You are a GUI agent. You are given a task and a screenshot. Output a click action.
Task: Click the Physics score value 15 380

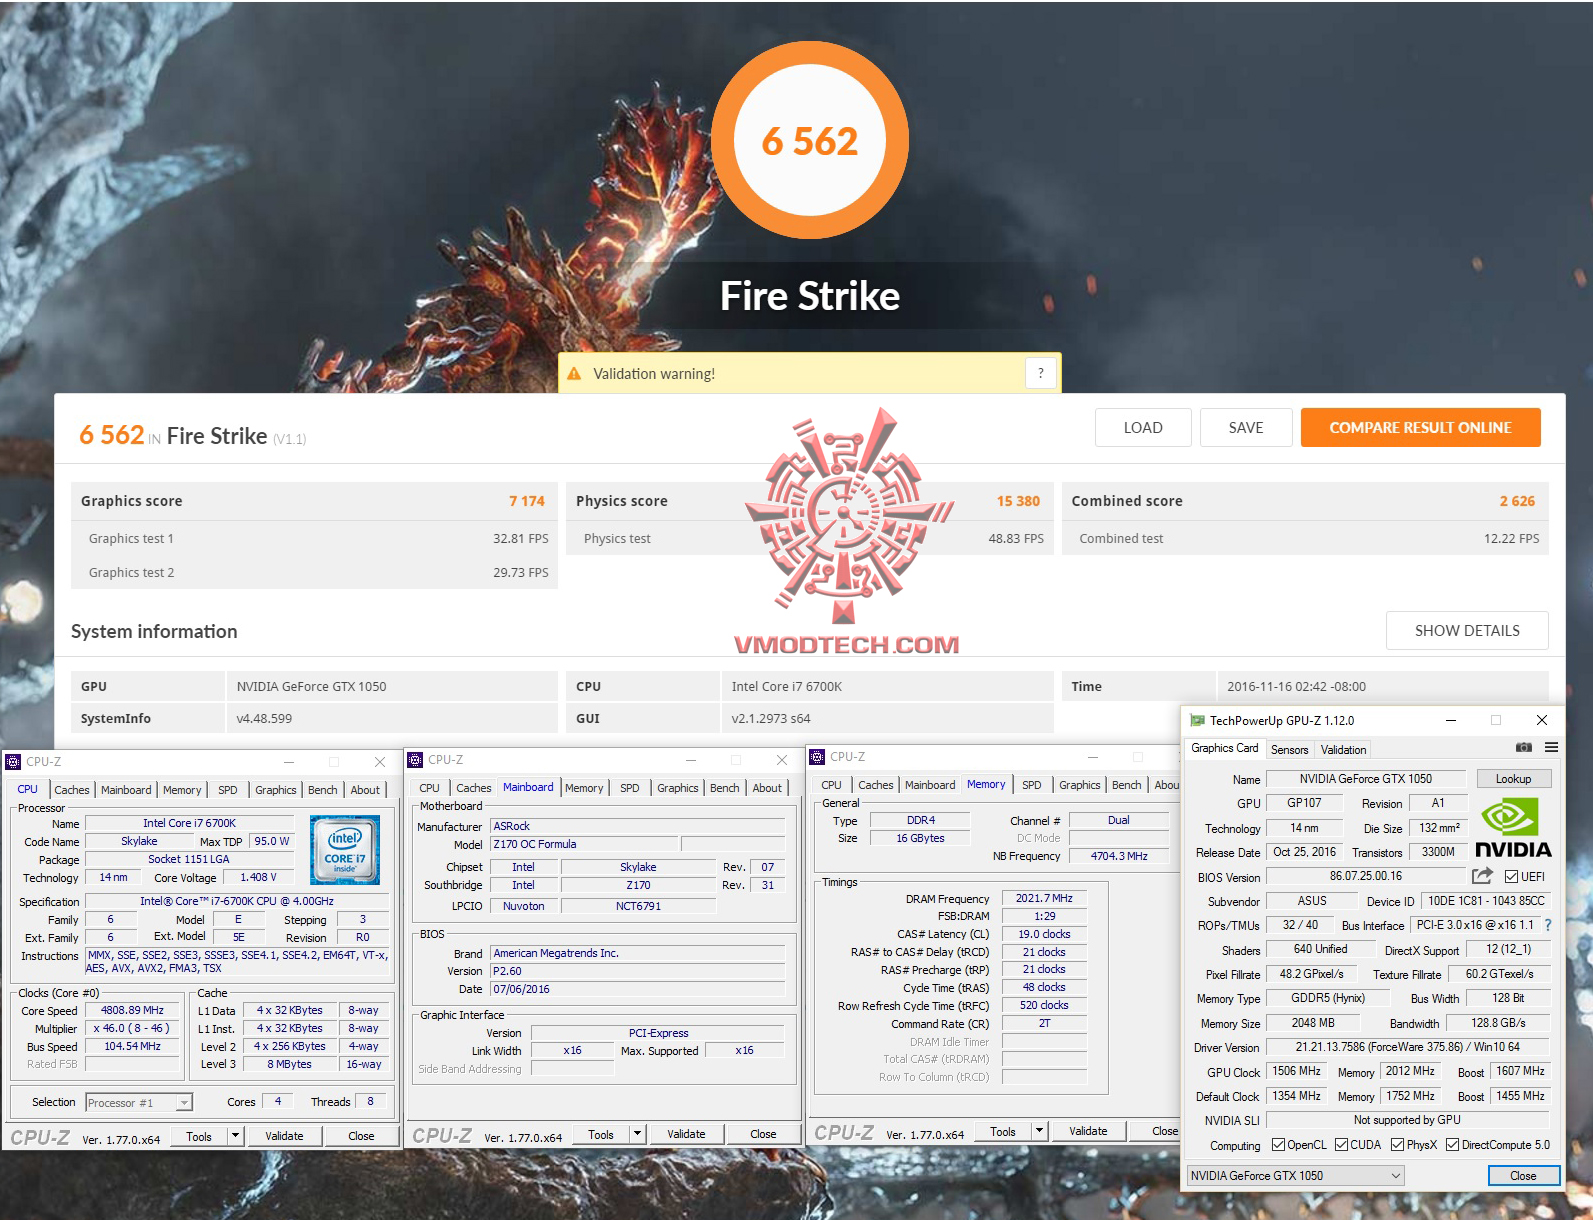(x=1018, y=501)
